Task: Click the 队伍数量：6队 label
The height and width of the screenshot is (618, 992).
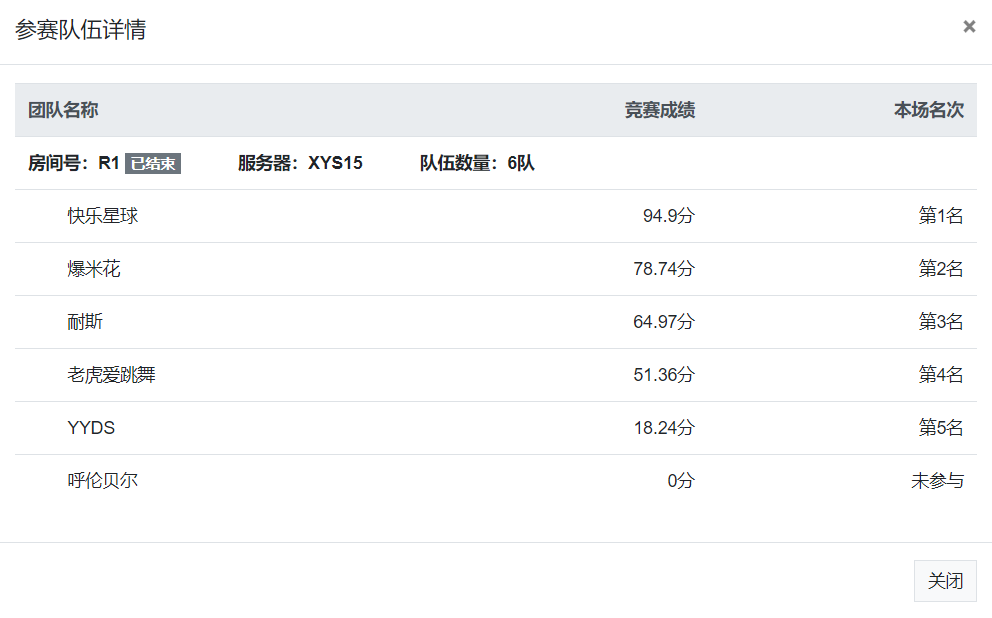Action: pos(477,163)
